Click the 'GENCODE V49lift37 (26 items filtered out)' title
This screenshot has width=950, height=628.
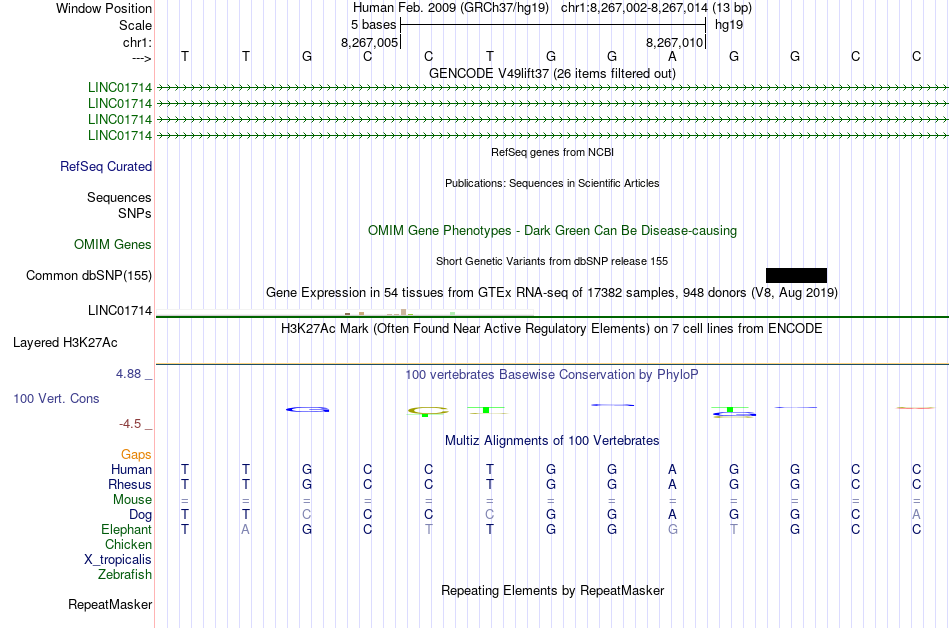tap(552, 73)
